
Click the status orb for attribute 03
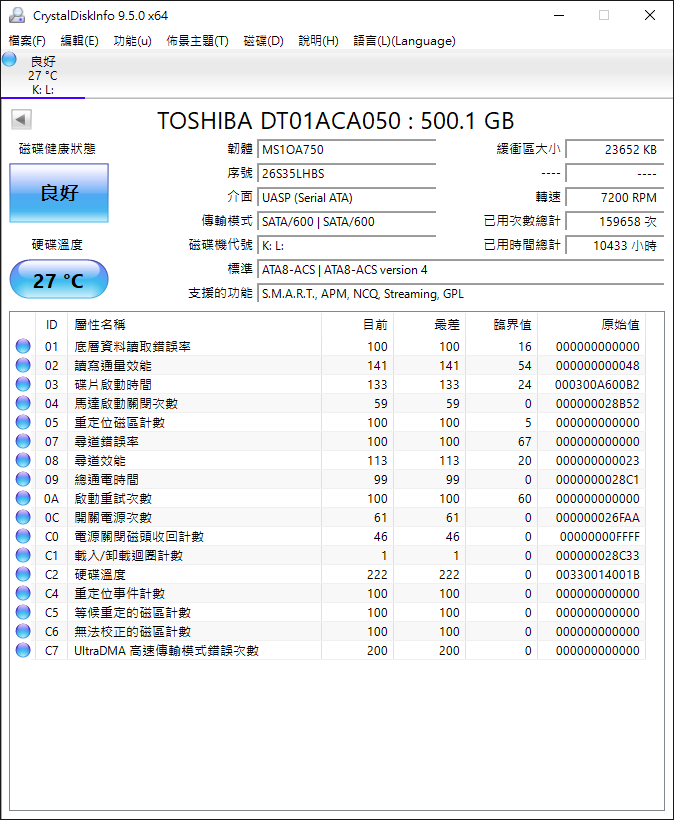coord(23,384)
